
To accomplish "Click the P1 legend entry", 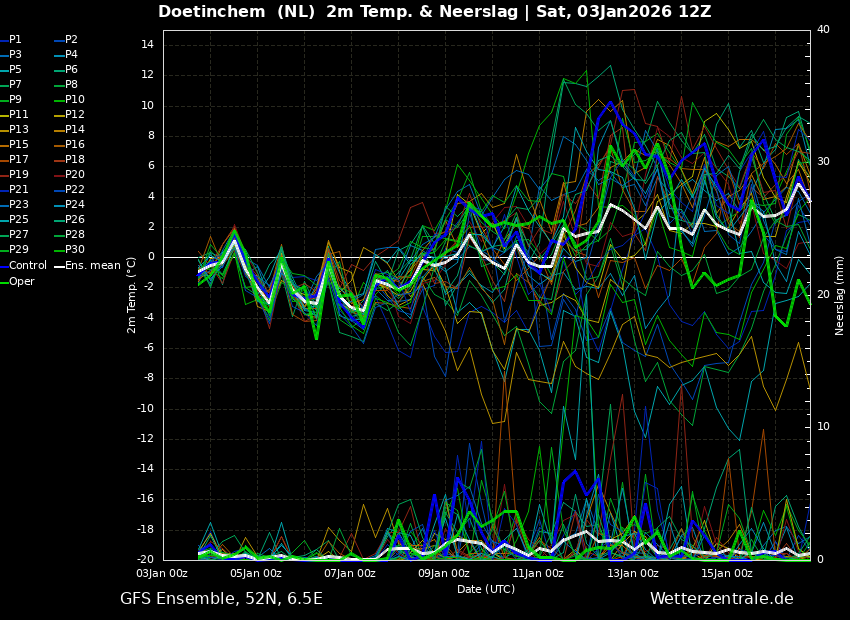I will click(x=11, y=40).
